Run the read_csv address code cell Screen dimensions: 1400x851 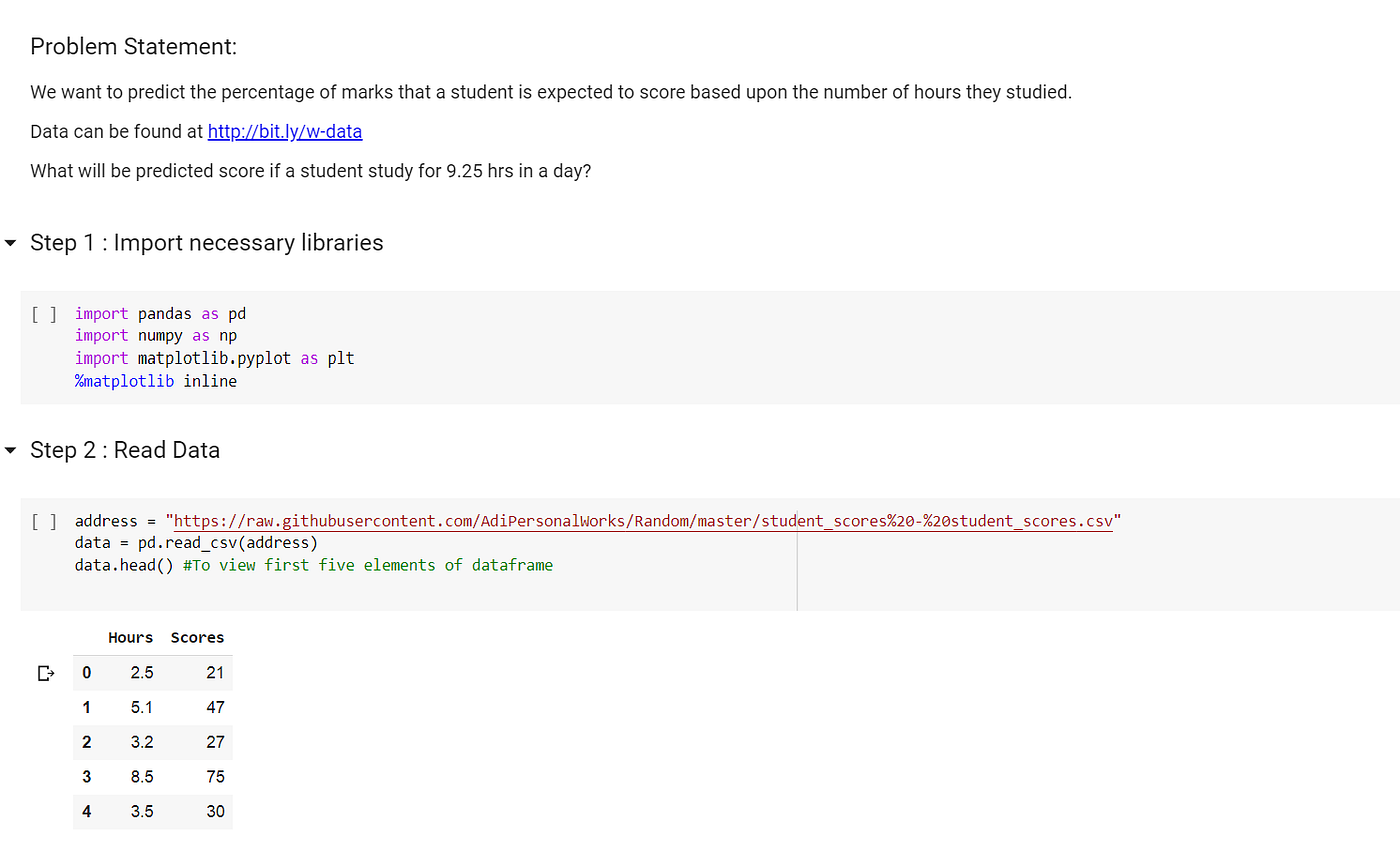coord(43,521)
